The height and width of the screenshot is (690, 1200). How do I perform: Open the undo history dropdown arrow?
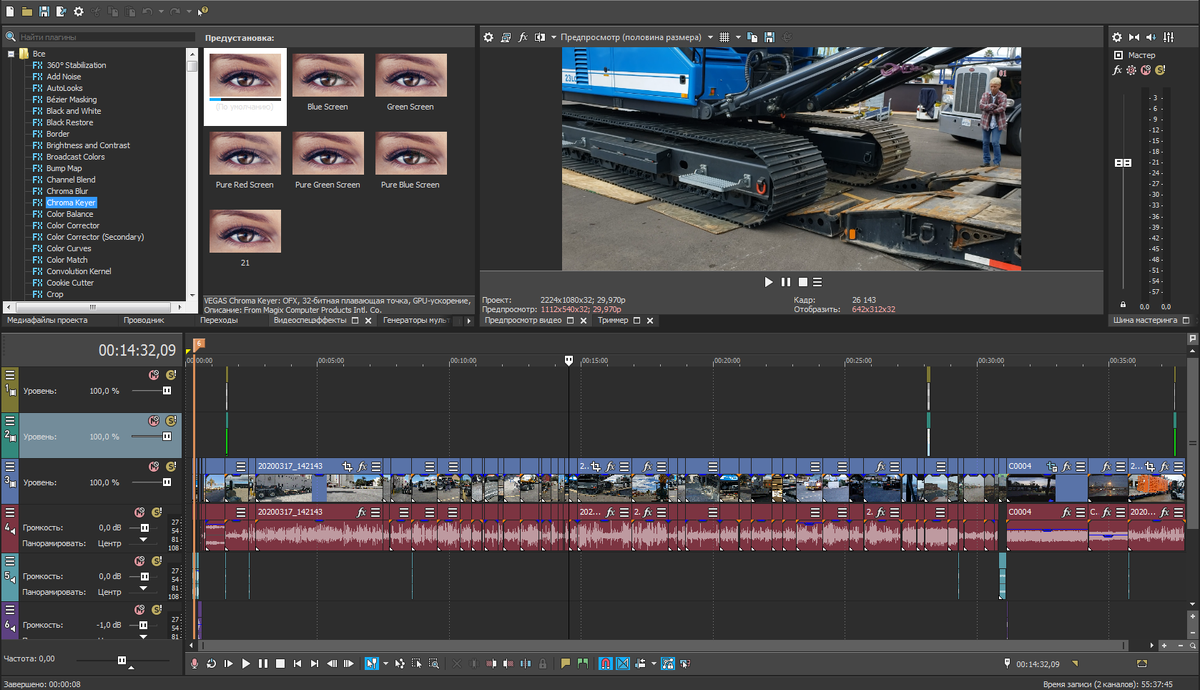click(x=160, y=11)
